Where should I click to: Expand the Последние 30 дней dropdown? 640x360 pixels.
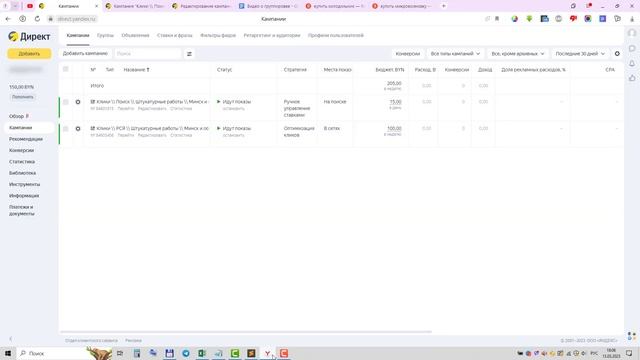tap(580, 54)
